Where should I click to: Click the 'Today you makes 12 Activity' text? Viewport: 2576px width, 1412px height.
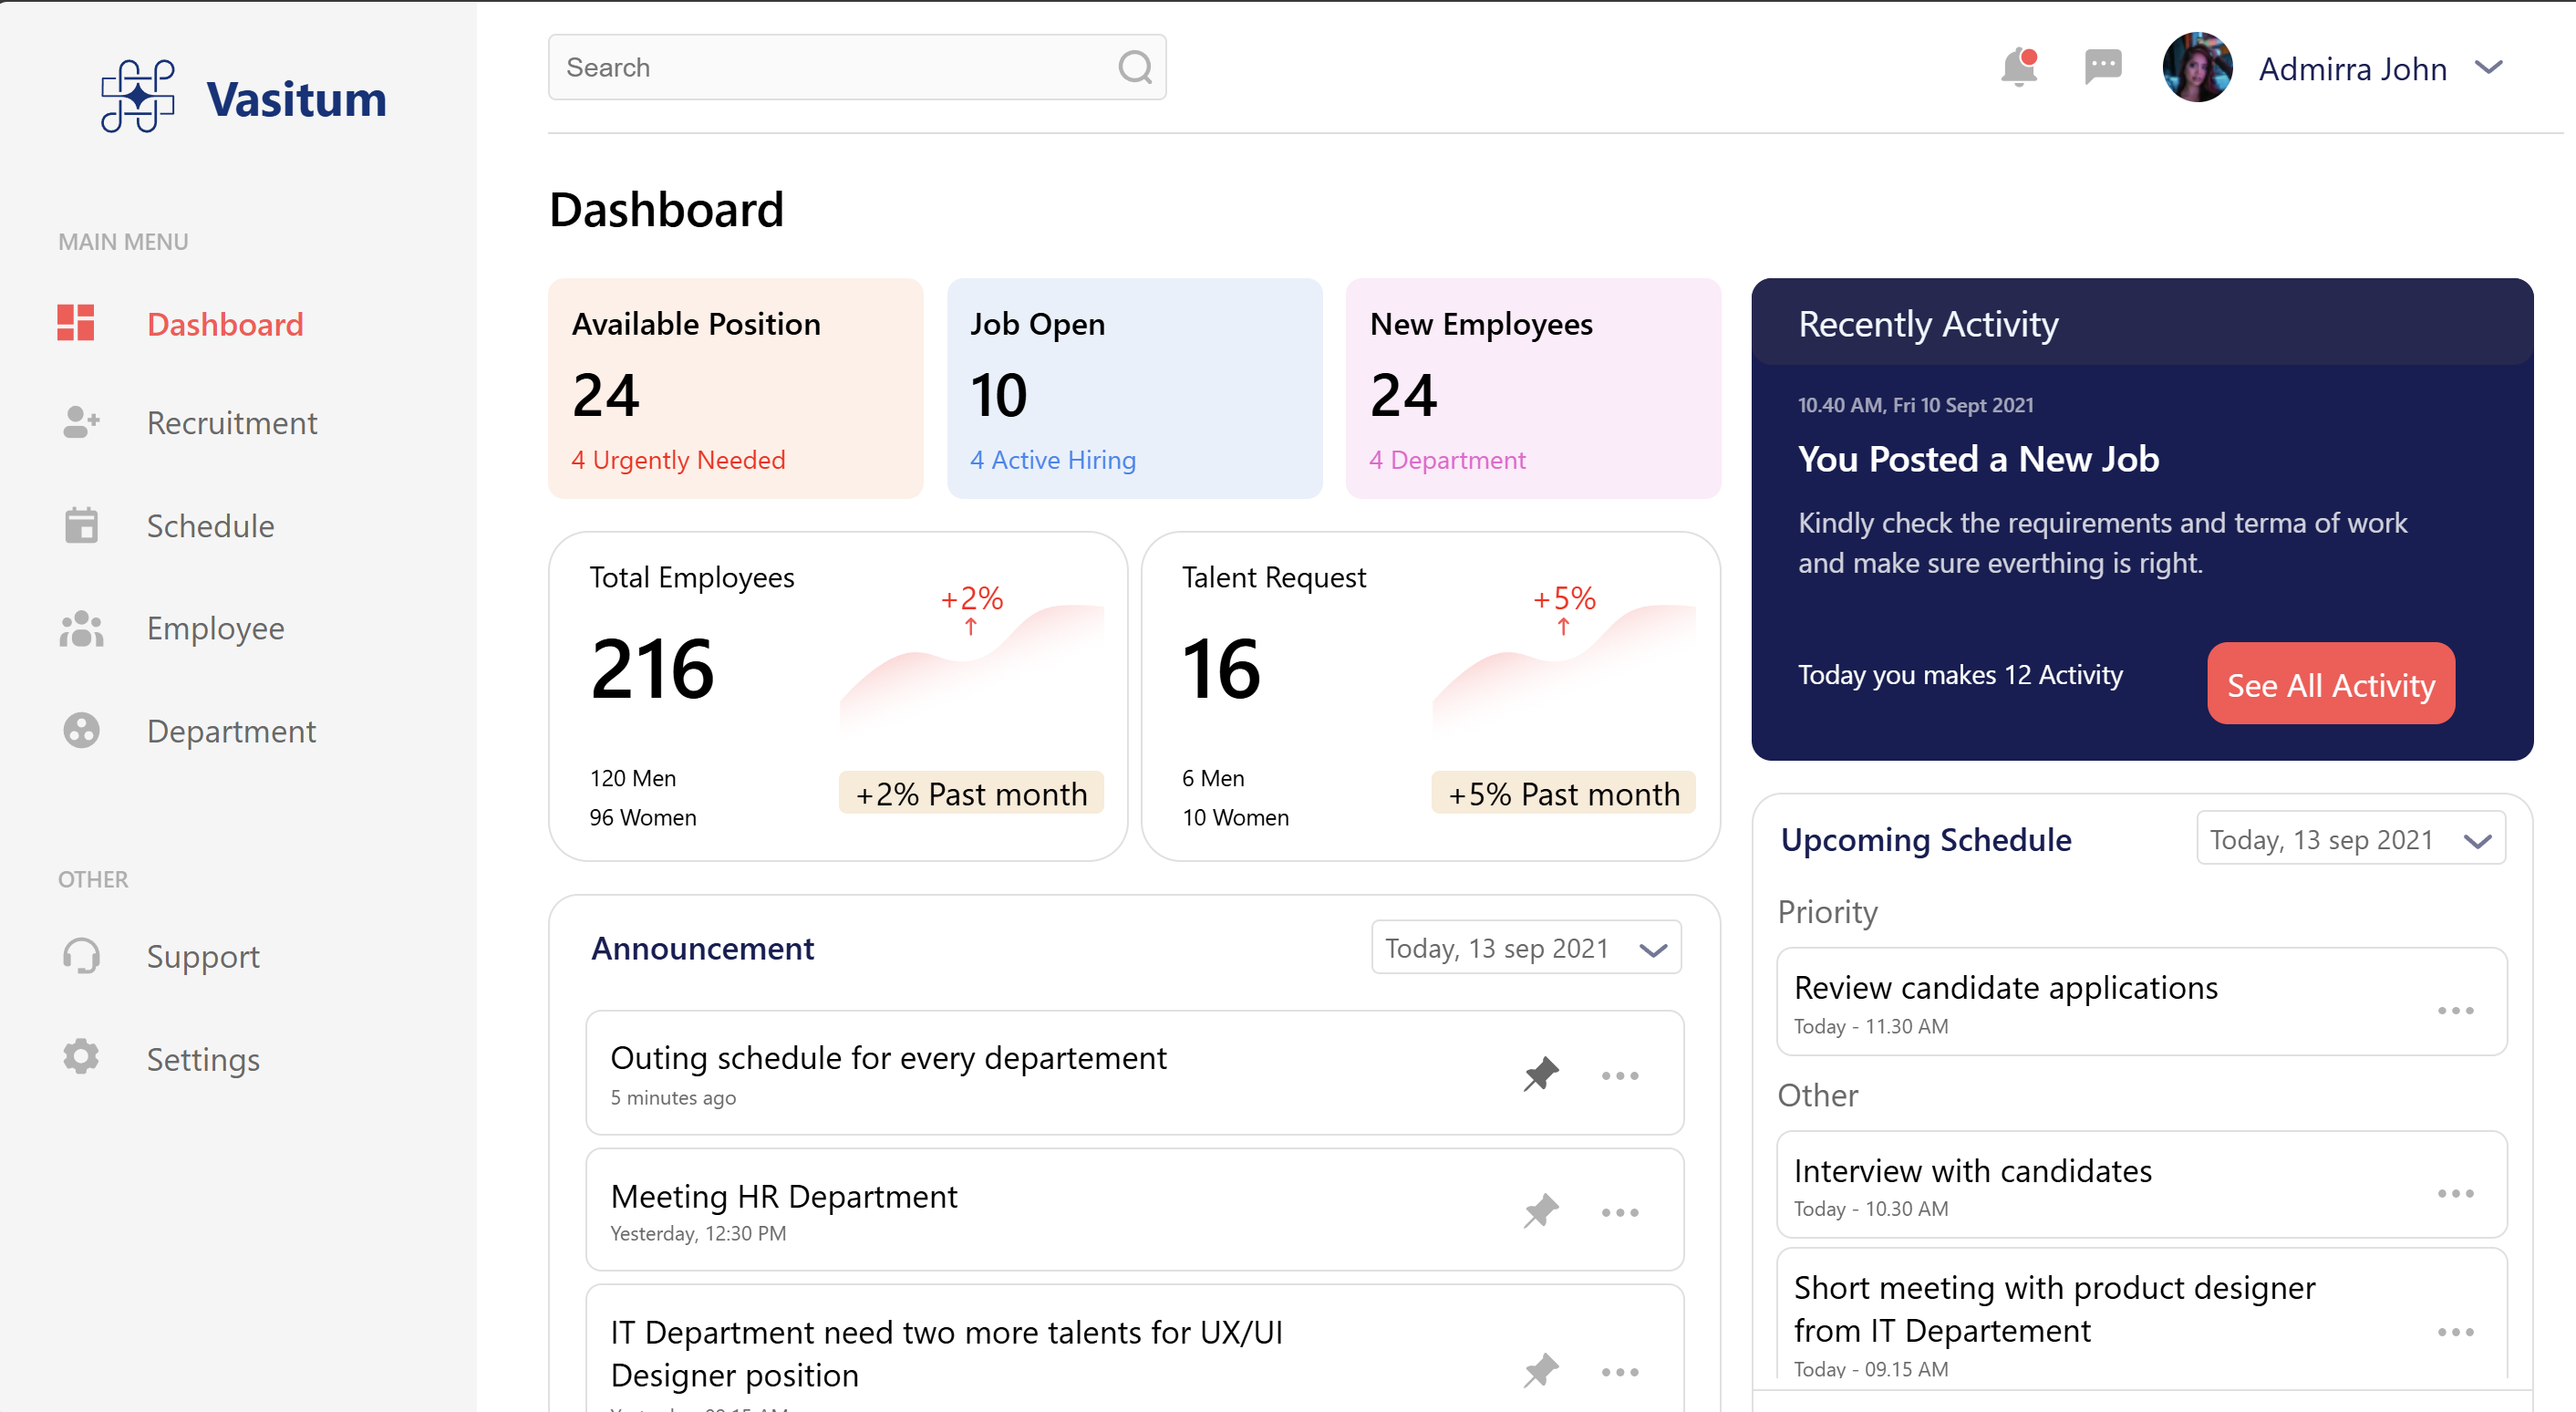click(1959, 675)
